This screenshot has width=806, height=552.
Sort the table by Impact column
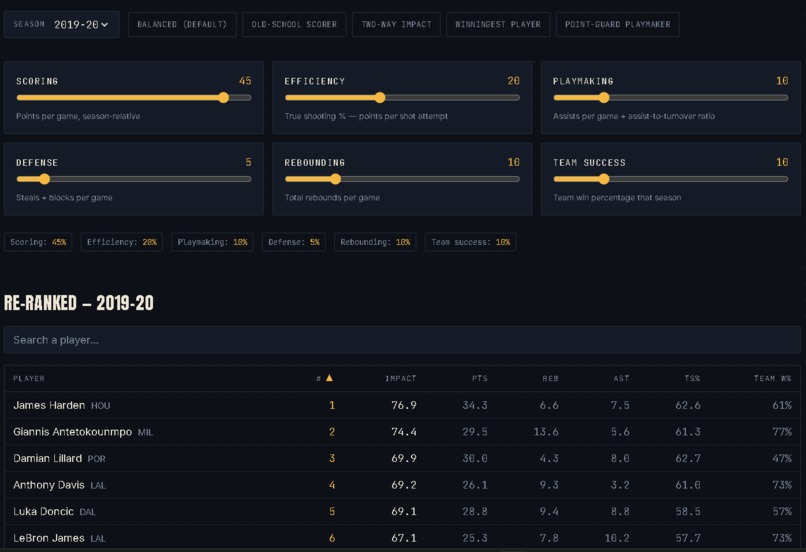coord(400,378)
